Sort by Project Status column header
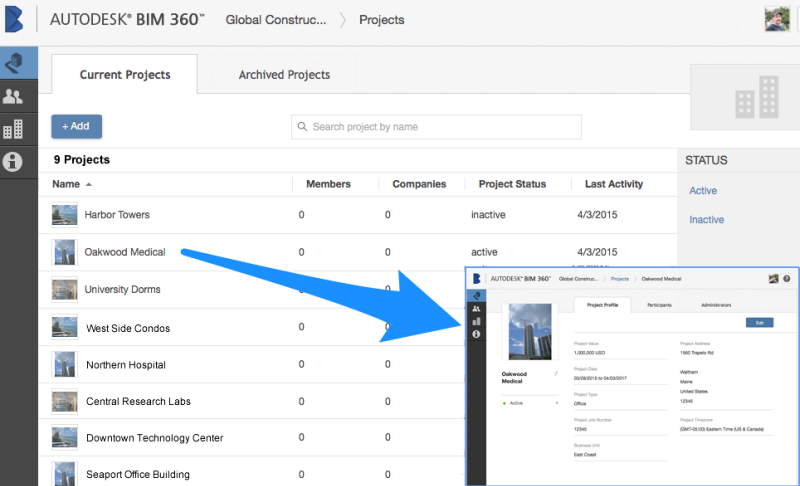Viewport: 800px width, 486px height. tap(512, 184)
